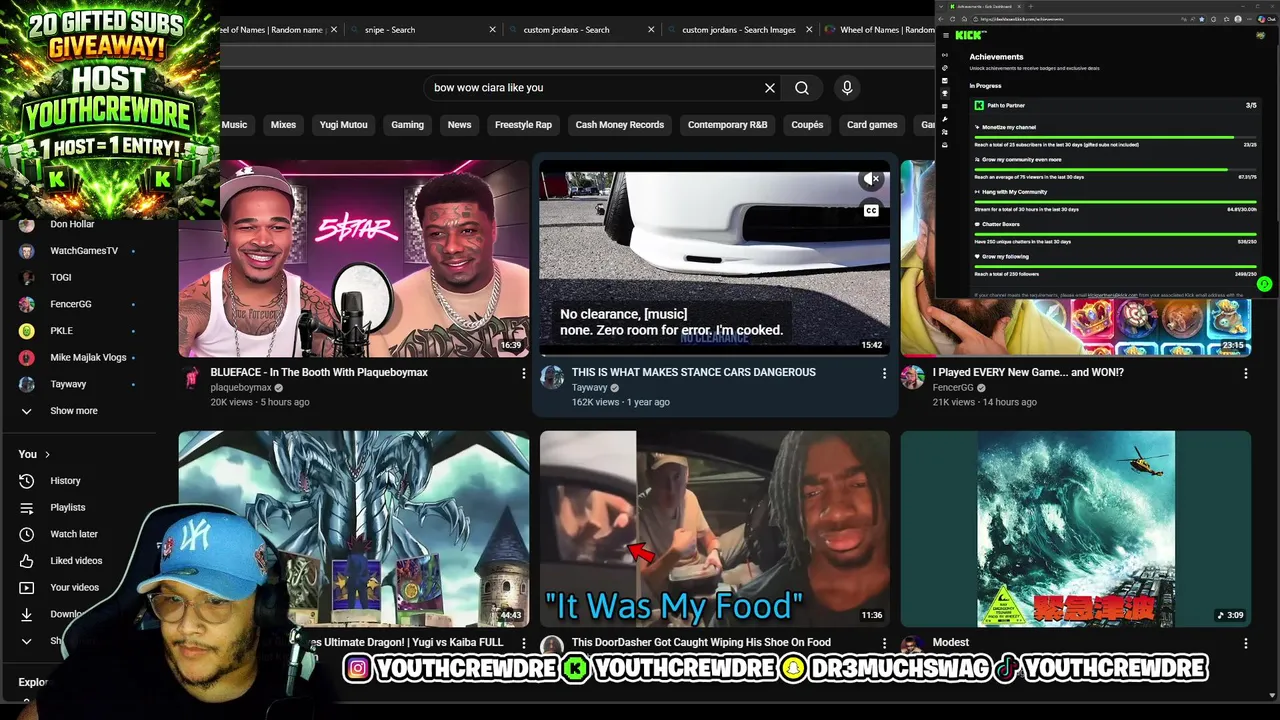Unmute the stance cars video preview
1280x720 pixels.
[x=872, y=179]
